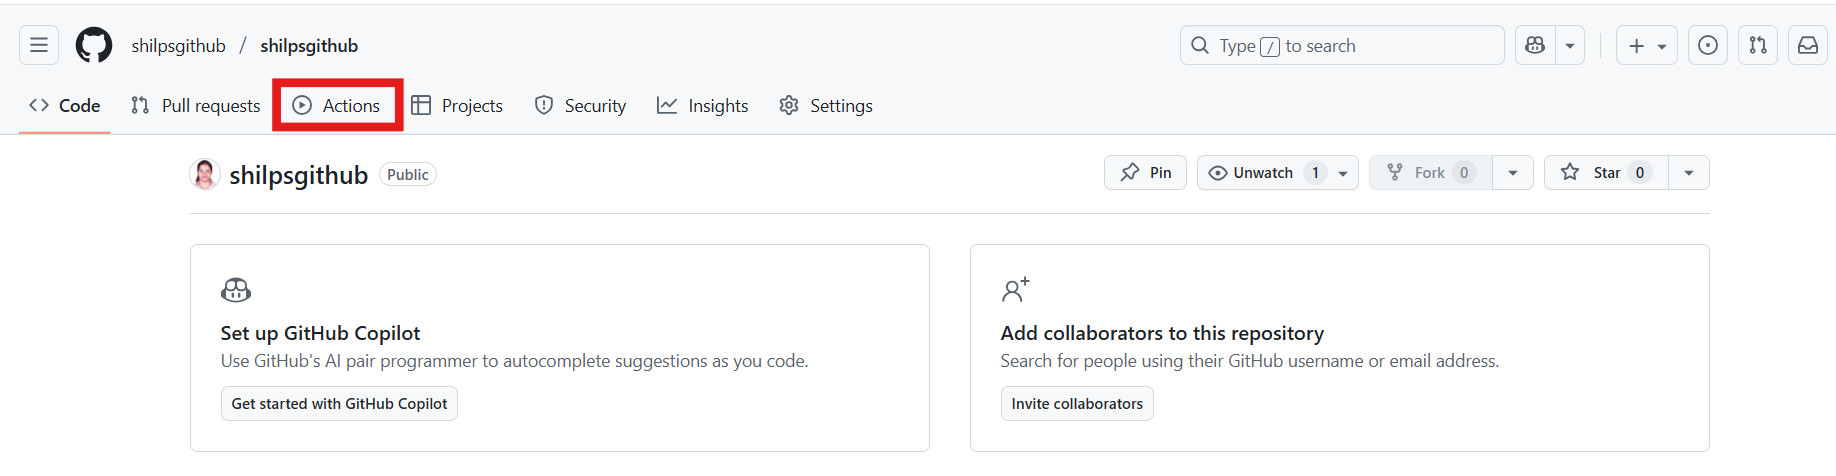
Task: Switch to the Actions tab
Action: (x=338, y=106)
